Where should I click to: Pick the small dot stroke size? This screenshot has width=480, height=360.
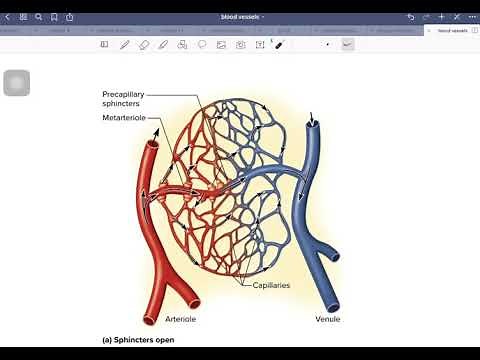[328, 44]
